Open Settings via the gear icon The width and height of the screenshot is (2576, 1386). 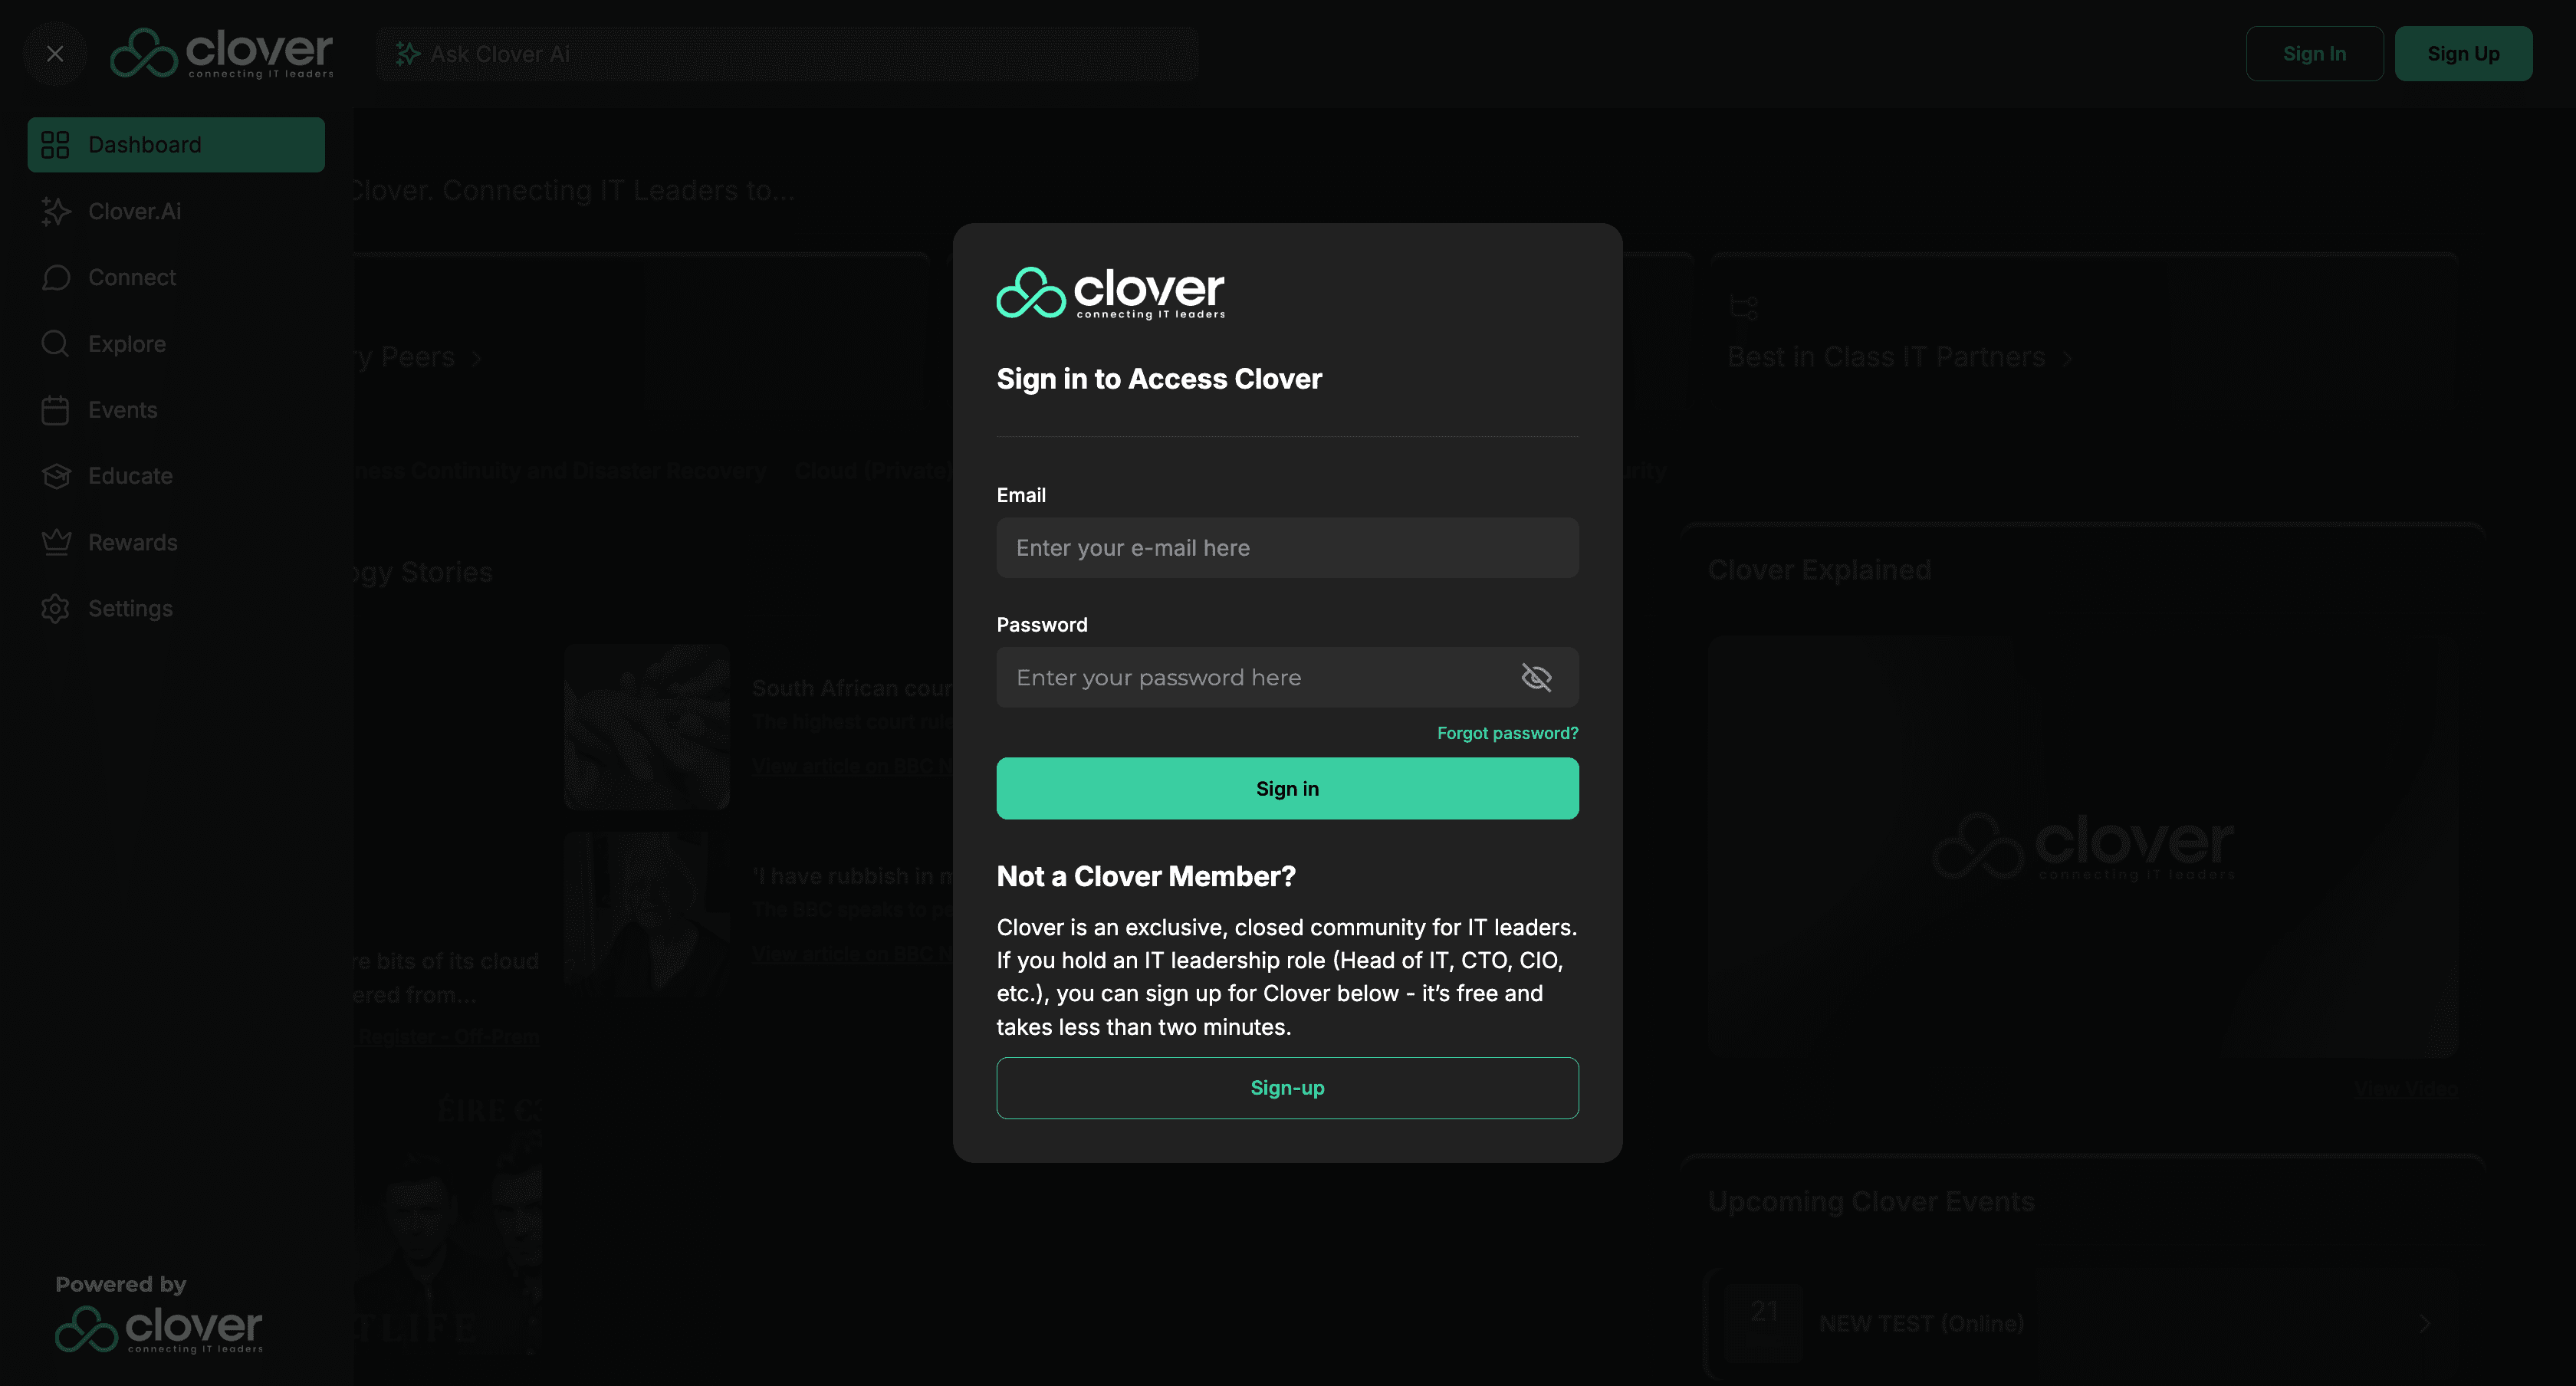tap(56, 608)
